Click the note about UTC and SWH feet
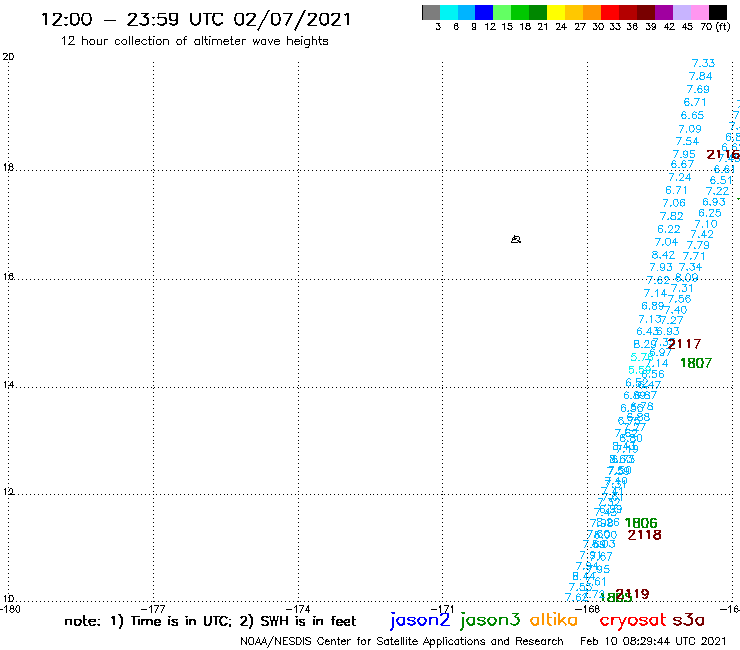This screenshot has height=650, width=740. pos(210,621)
